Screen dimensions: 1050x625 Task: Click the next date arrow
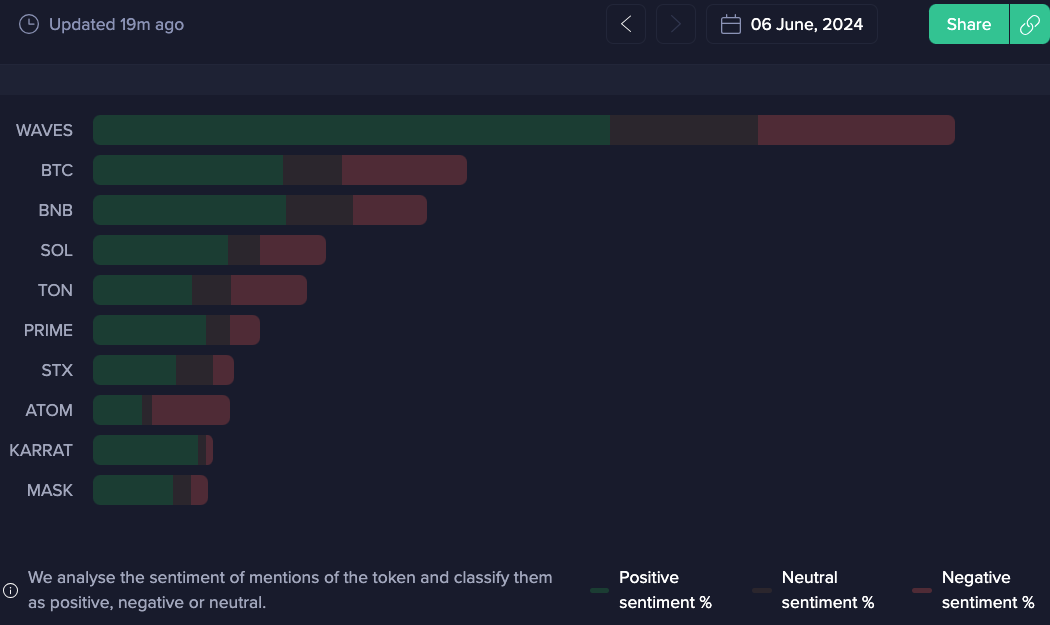pyautogui.click(x=676, y=24)
